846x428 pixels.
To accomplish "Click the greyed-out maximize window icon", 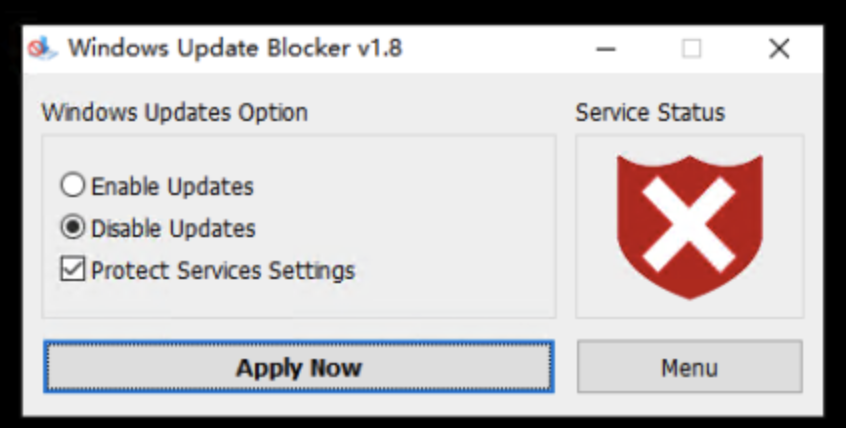I will (x=691, y=49).
